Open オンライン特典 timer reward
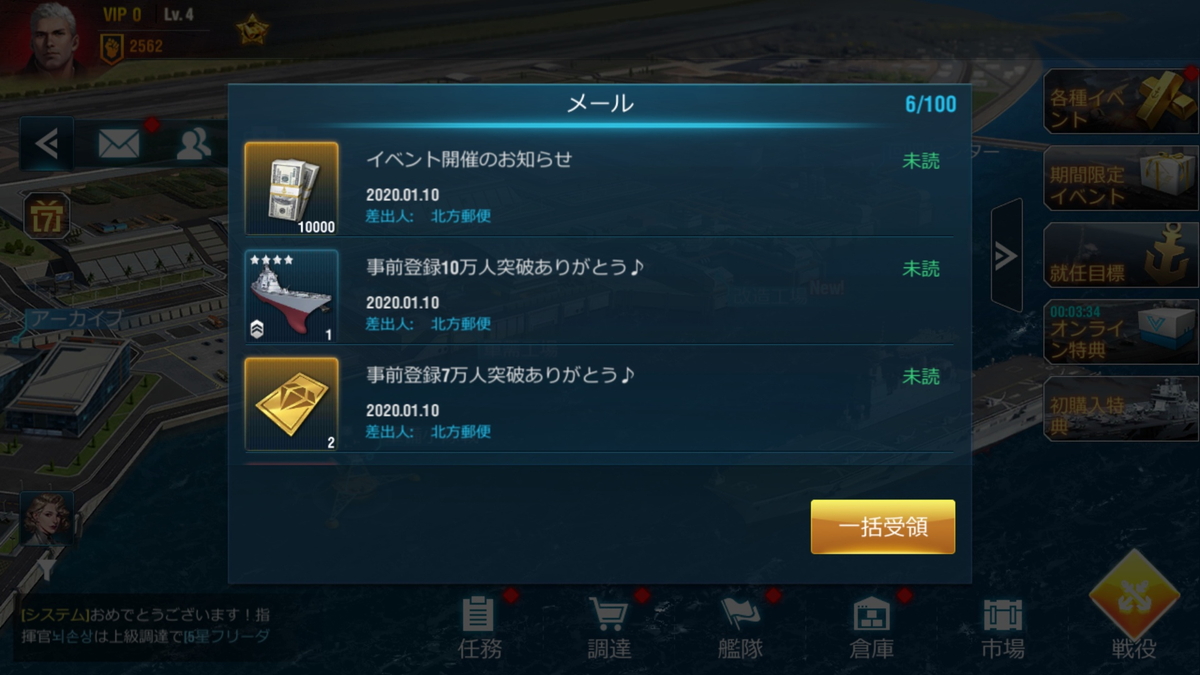1200x675 pixels. (x=1120, y=332)
